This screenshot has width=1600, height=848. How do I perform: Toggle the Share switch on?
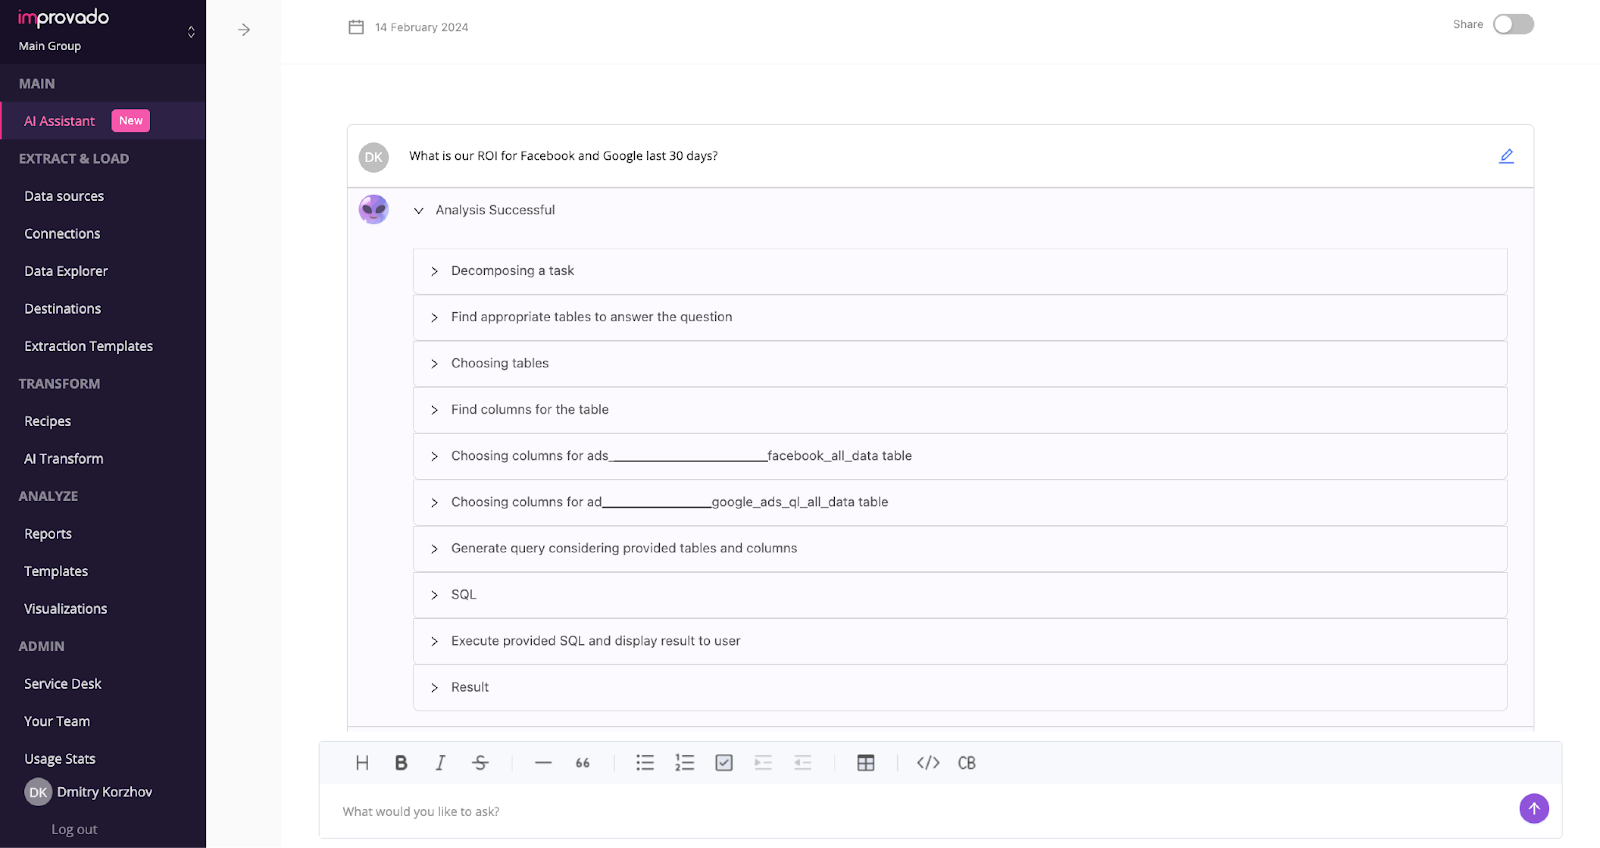(1513, 25)
